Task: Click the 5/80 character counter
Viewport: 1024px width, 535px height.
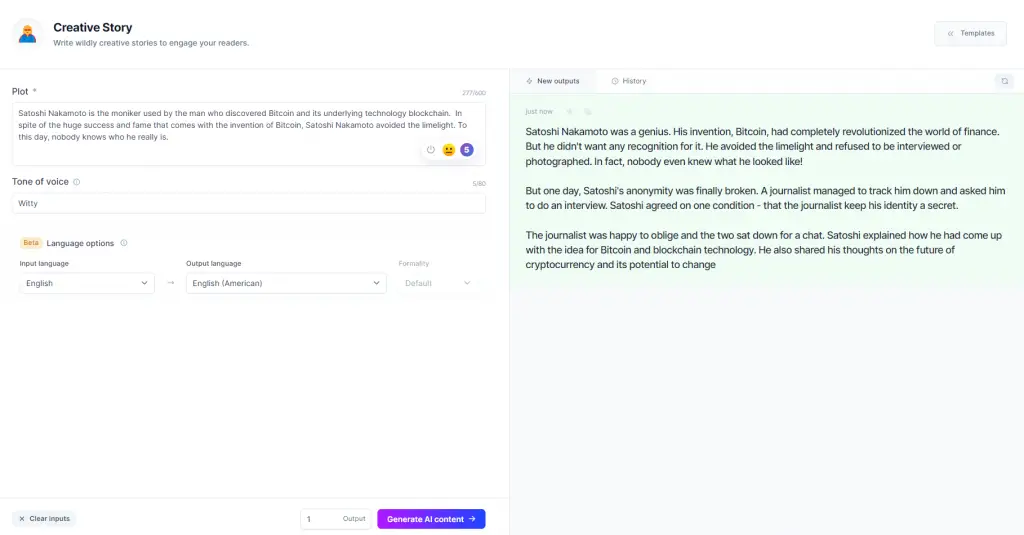Action: [x=479, y=184]
